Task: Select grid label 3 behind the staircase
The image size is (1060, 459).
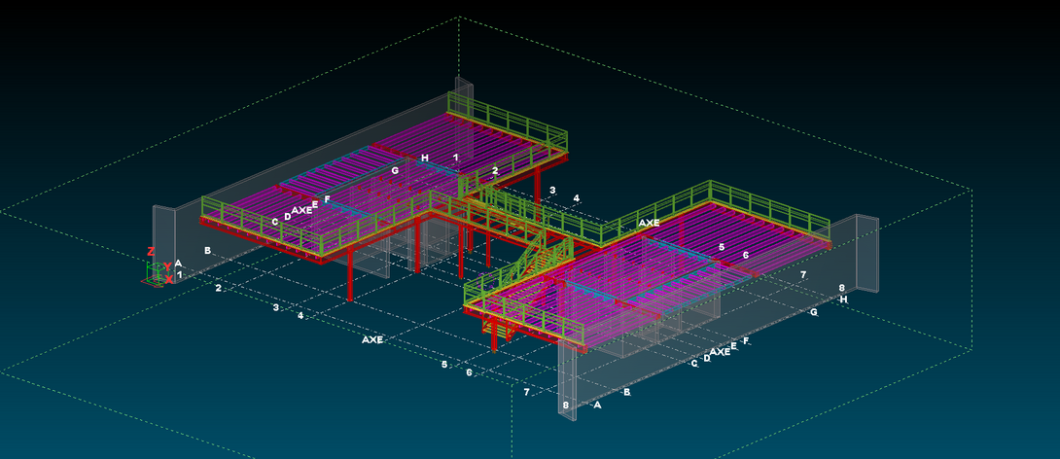Action: pyautogui.click(x=552, y=190)
